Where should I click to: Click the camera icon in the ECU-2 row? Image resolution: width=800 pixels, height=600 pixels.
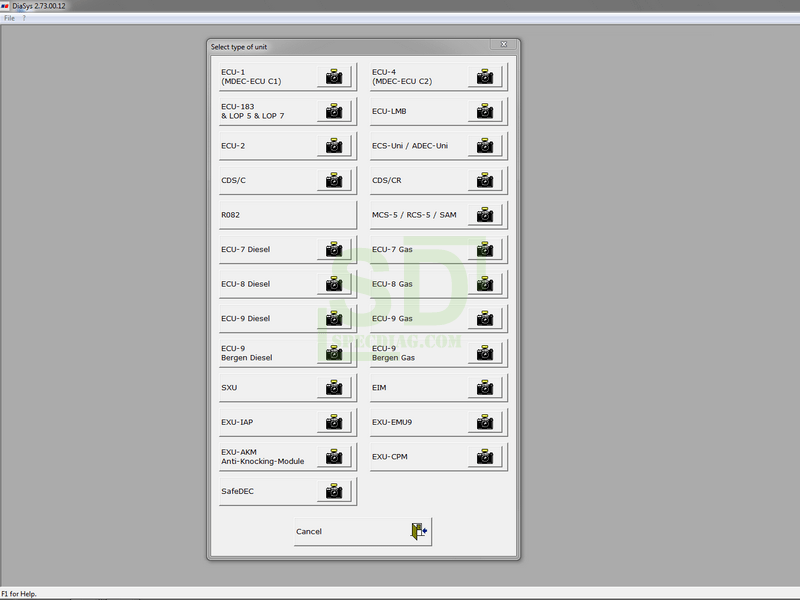click(x=334, y=145)
